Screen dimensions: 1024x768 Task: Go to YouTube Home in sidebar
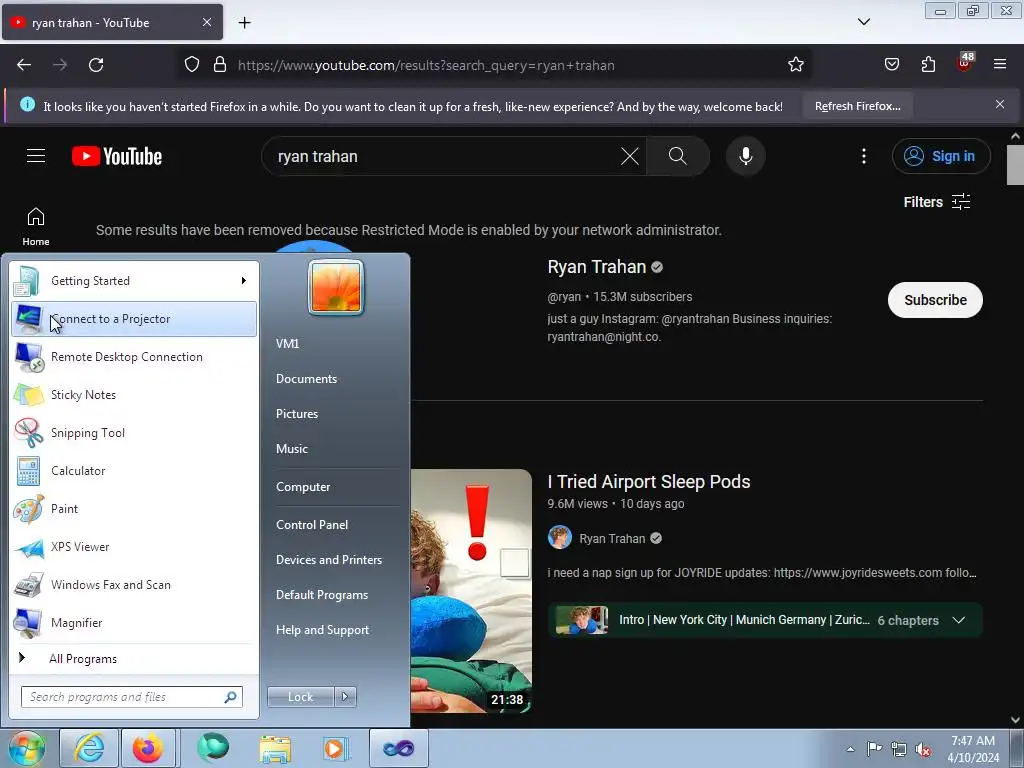pos(36,227)
